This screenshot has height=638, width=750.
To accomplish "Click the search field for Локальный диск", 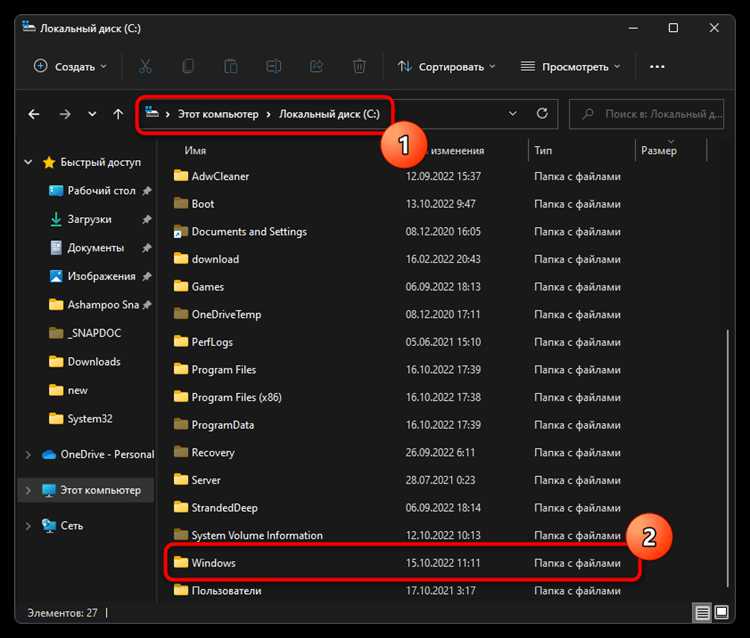I will click(647, 114).
